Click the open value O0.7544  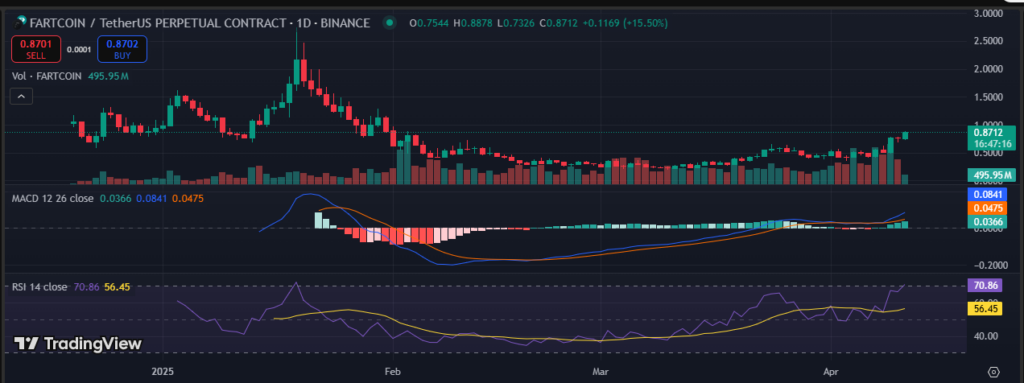point(428,24)
